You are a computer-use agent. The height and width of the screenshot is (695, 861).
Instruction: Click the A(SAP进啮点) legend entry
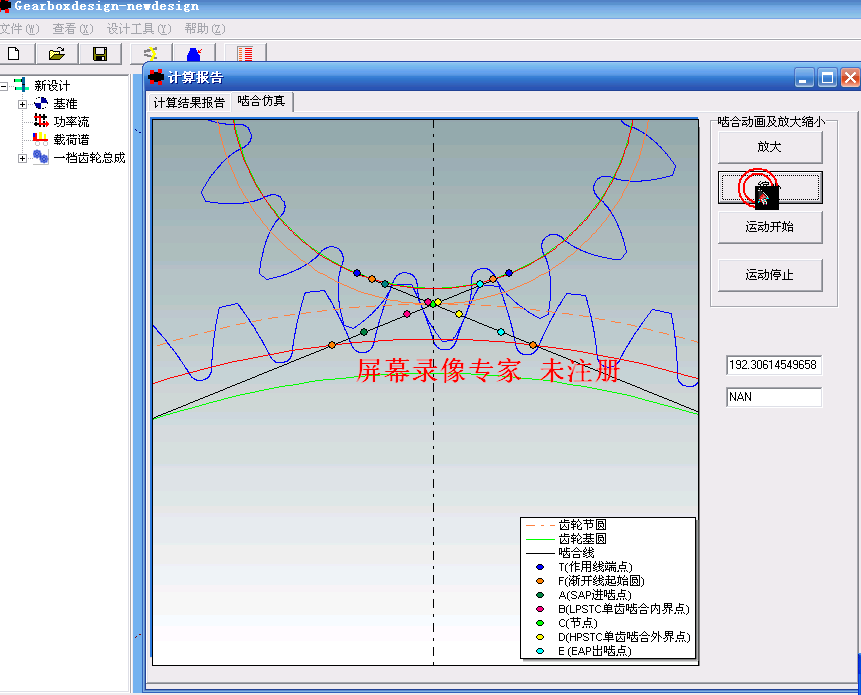click(x=584, y=595)
